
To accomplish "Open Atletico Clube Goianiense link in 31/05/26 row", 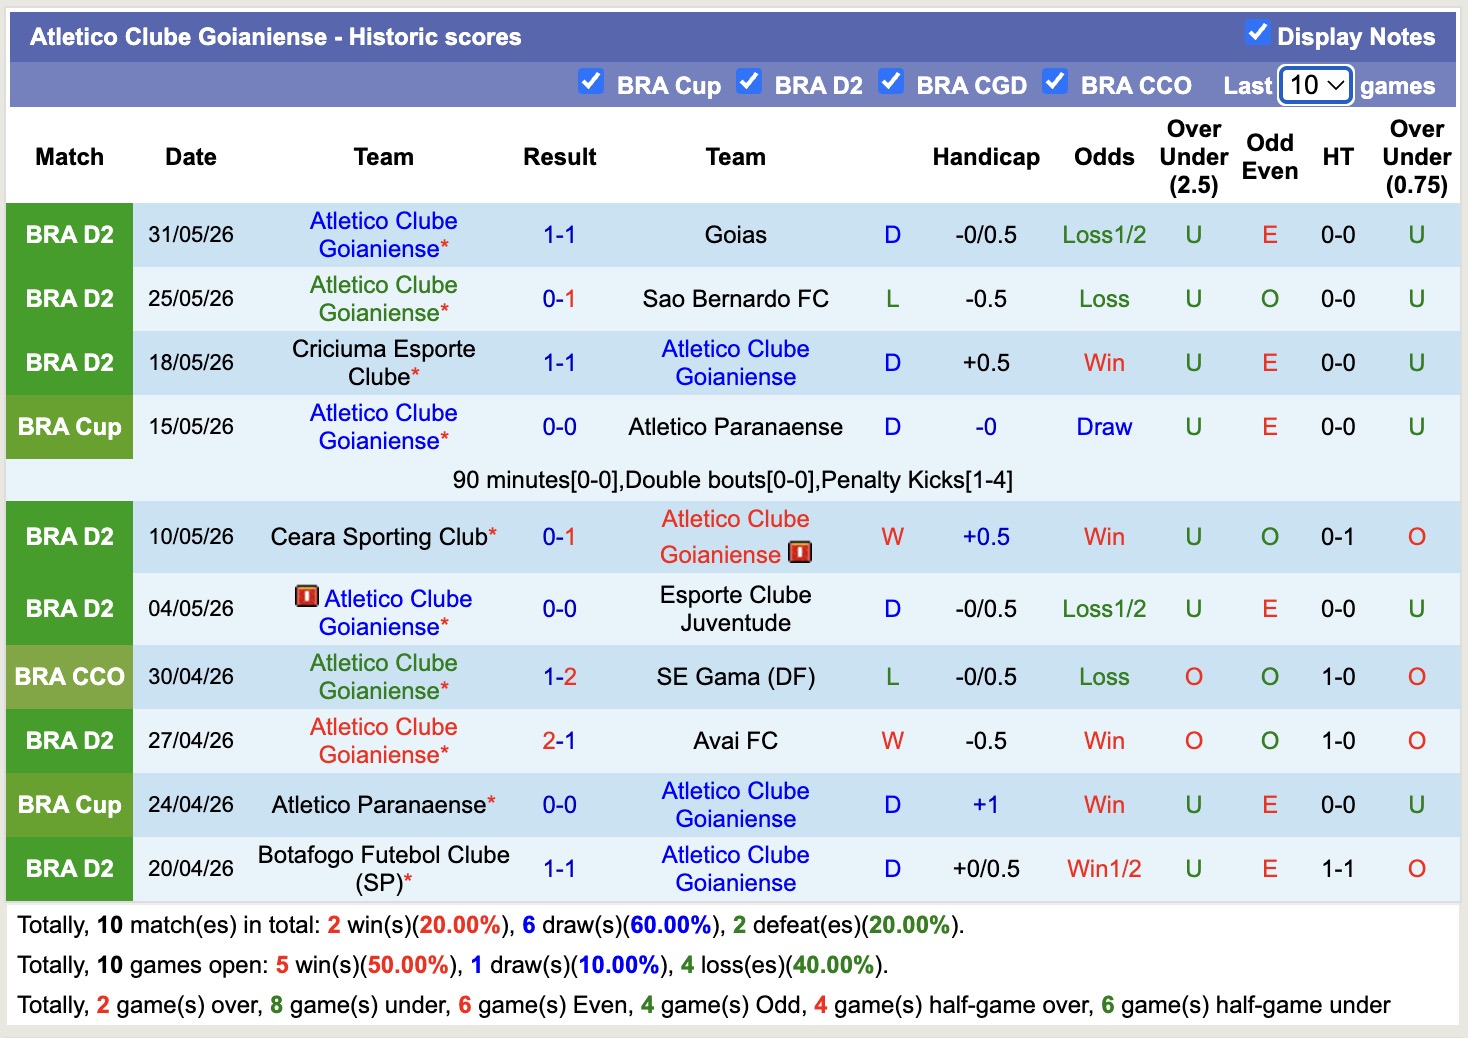I will (x=383, y=235).
